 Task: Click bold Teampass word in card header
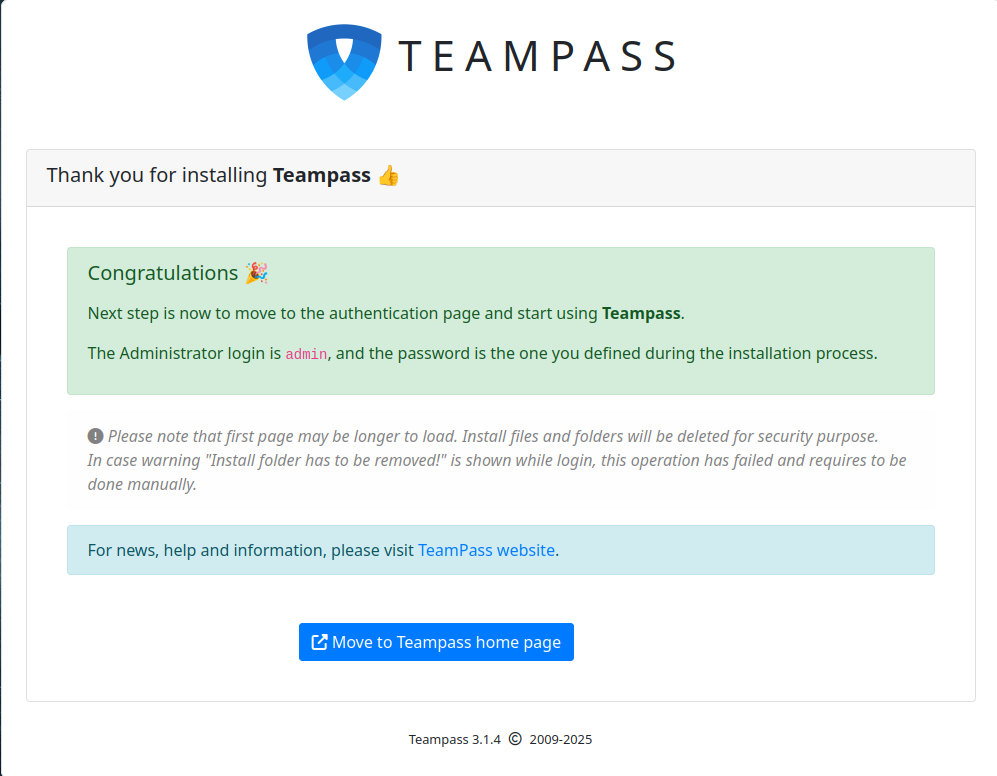321,176
